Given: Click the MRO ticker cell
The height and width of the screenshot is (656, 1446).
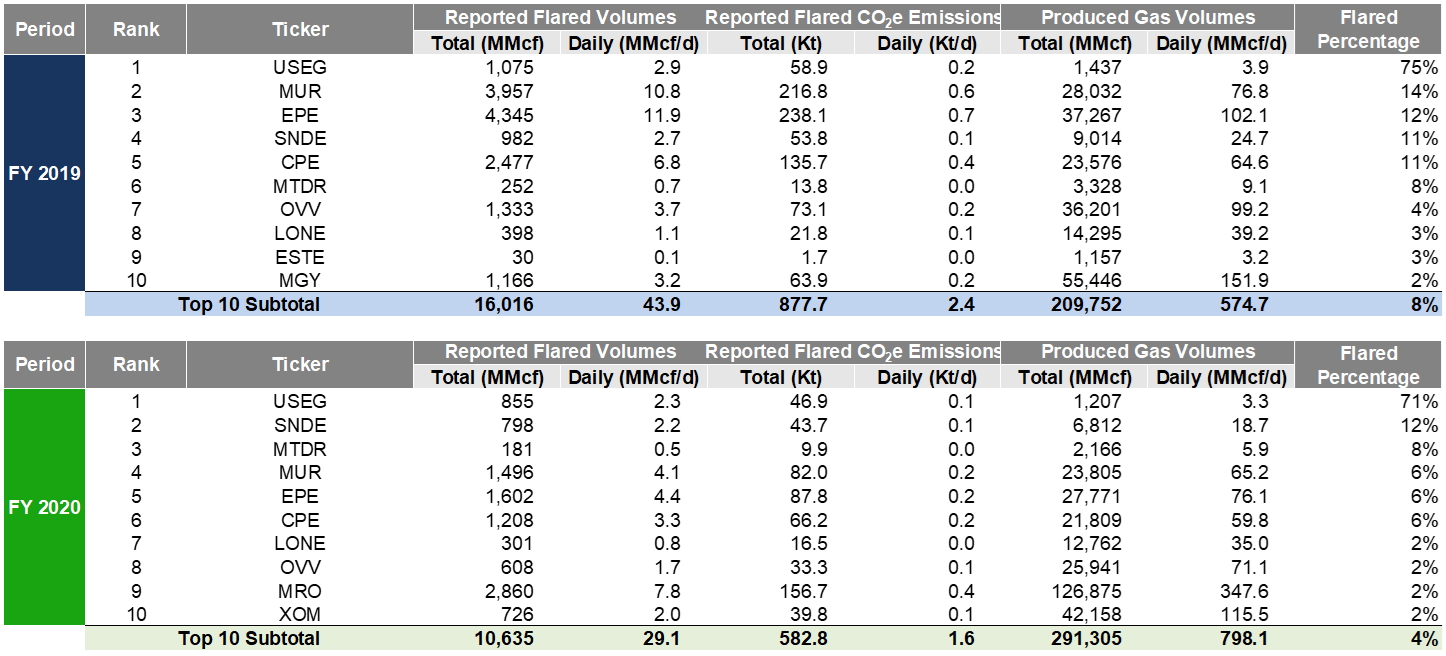Looking at the screenshot, I should pos(301,591).
